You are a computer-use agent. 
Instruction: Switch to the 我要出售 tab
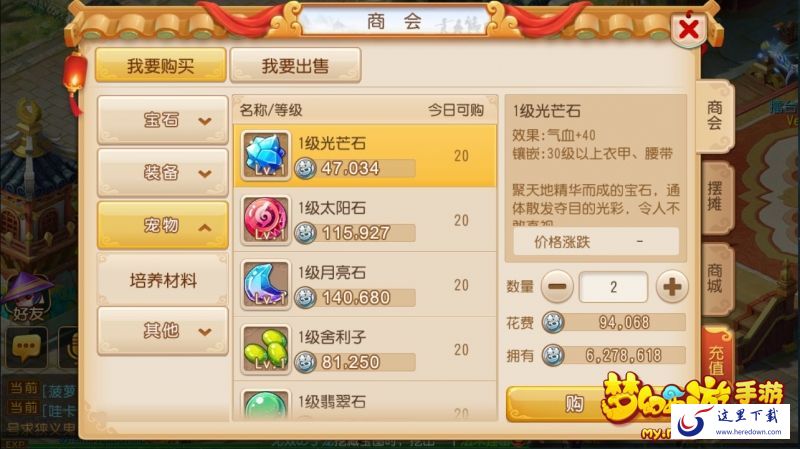pos(295,65)
